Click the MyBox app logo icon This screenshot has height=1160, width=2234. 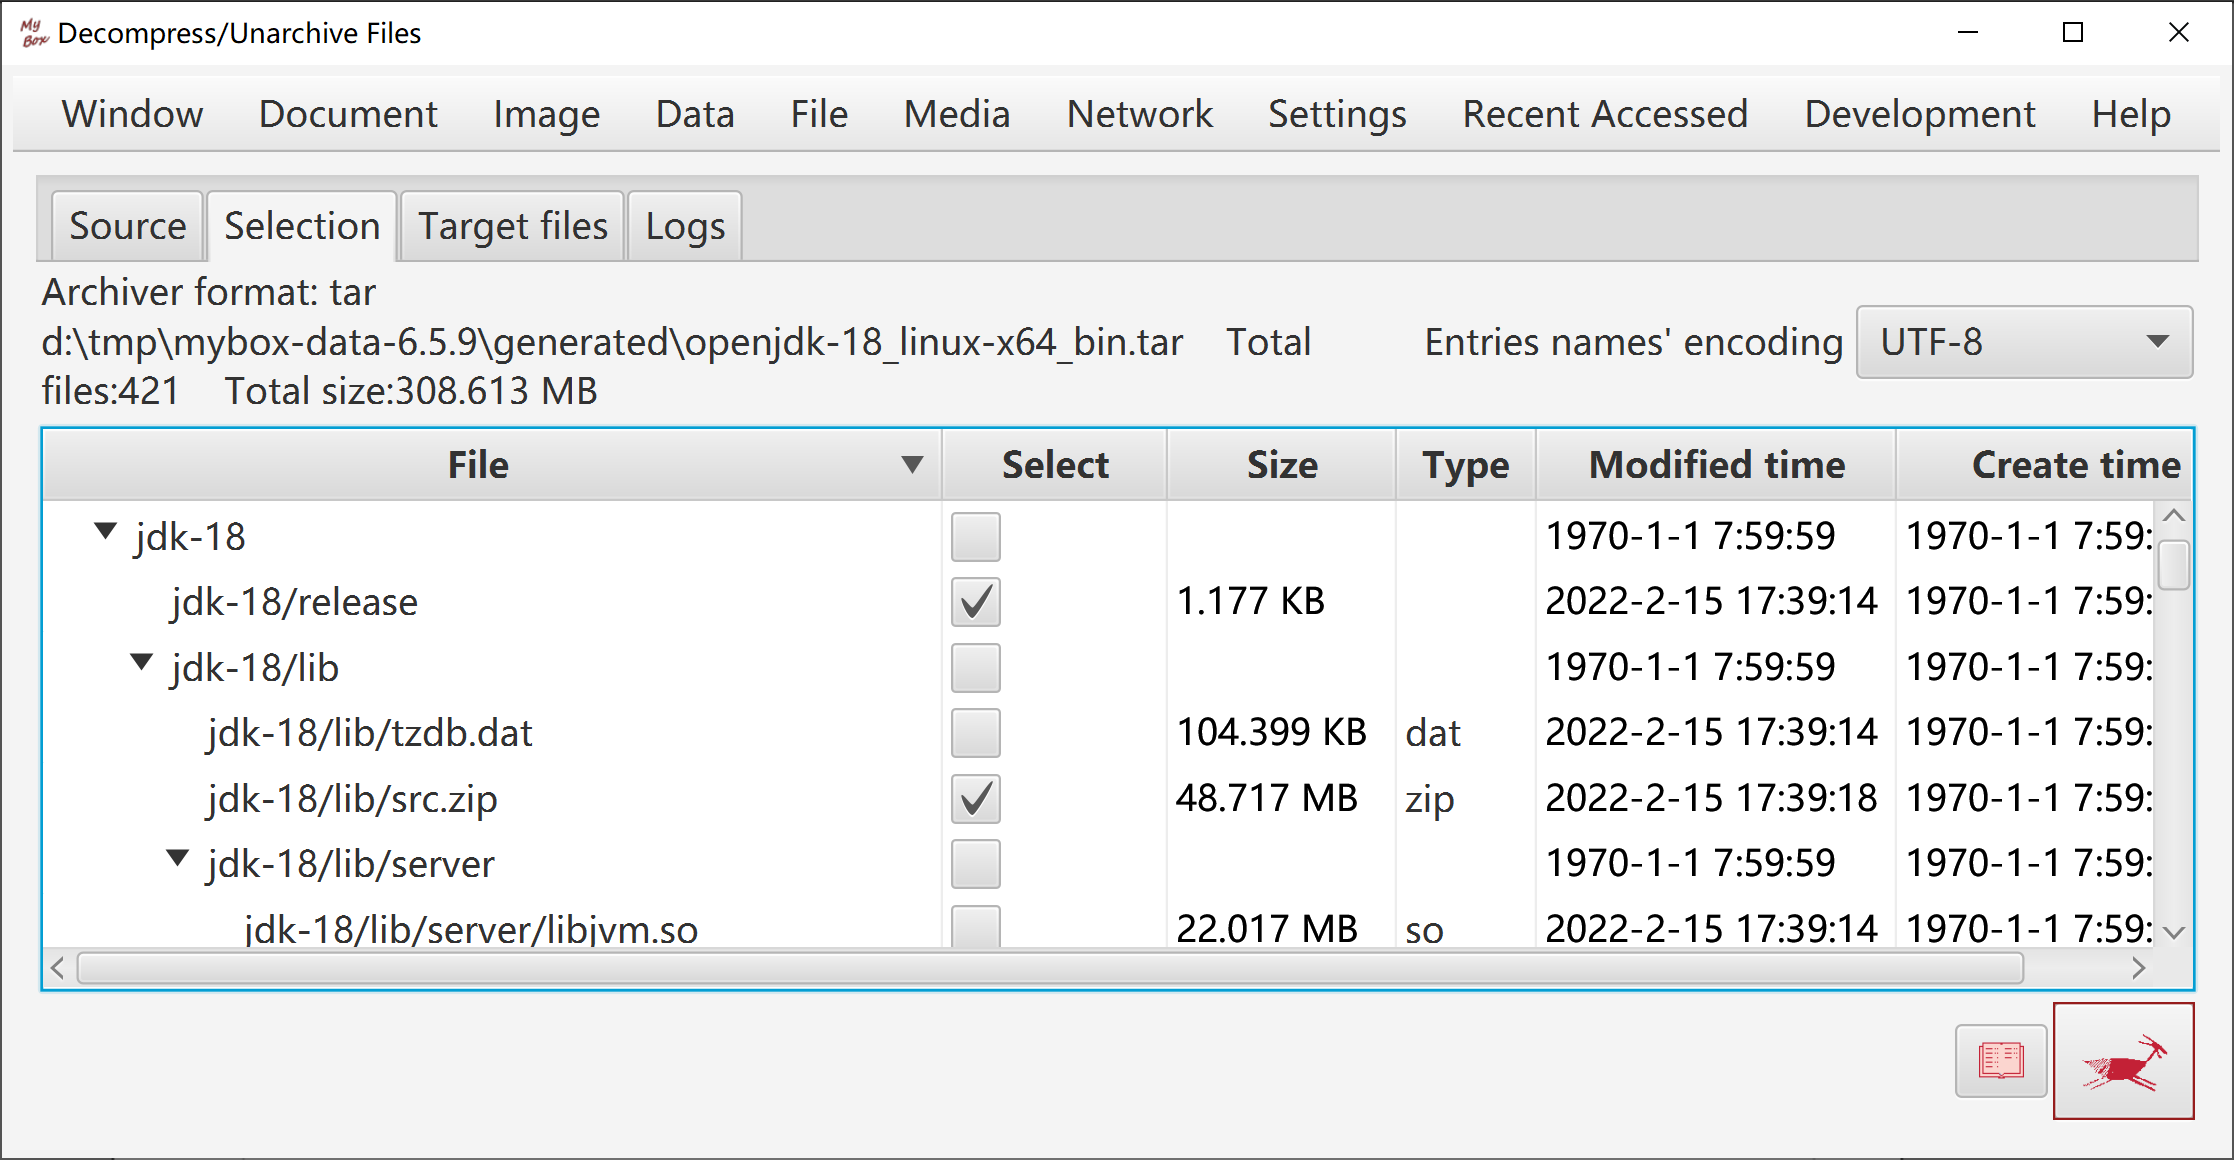point(34,33)
